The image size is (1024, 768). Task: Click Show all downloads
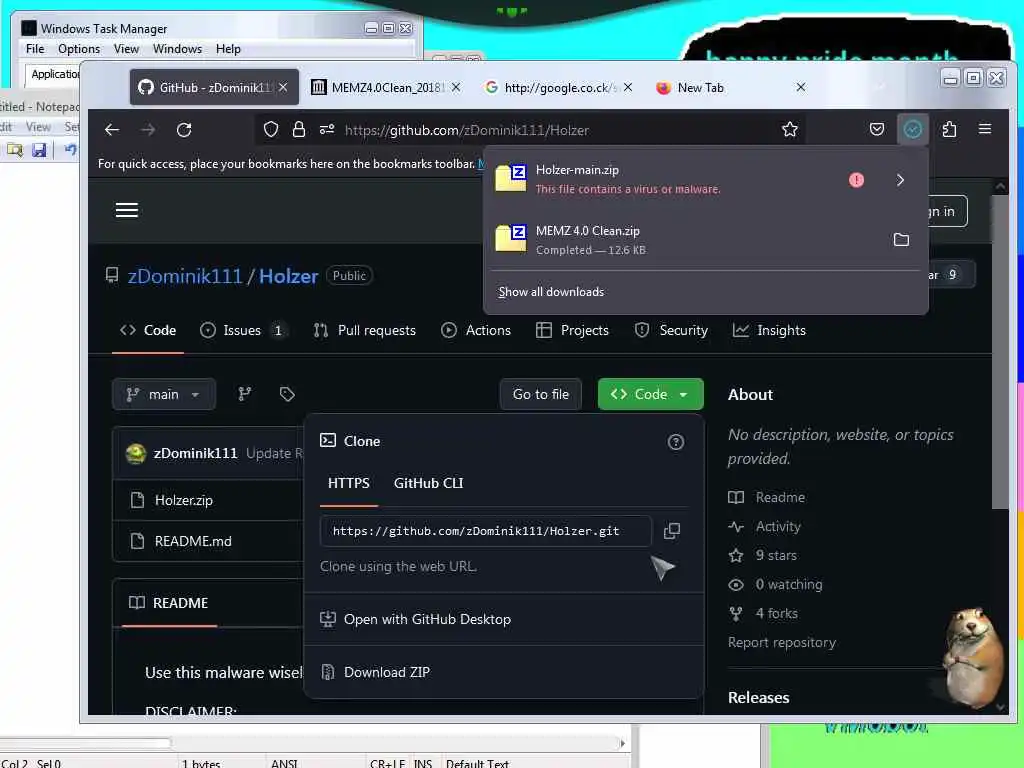tap(551, 292)
